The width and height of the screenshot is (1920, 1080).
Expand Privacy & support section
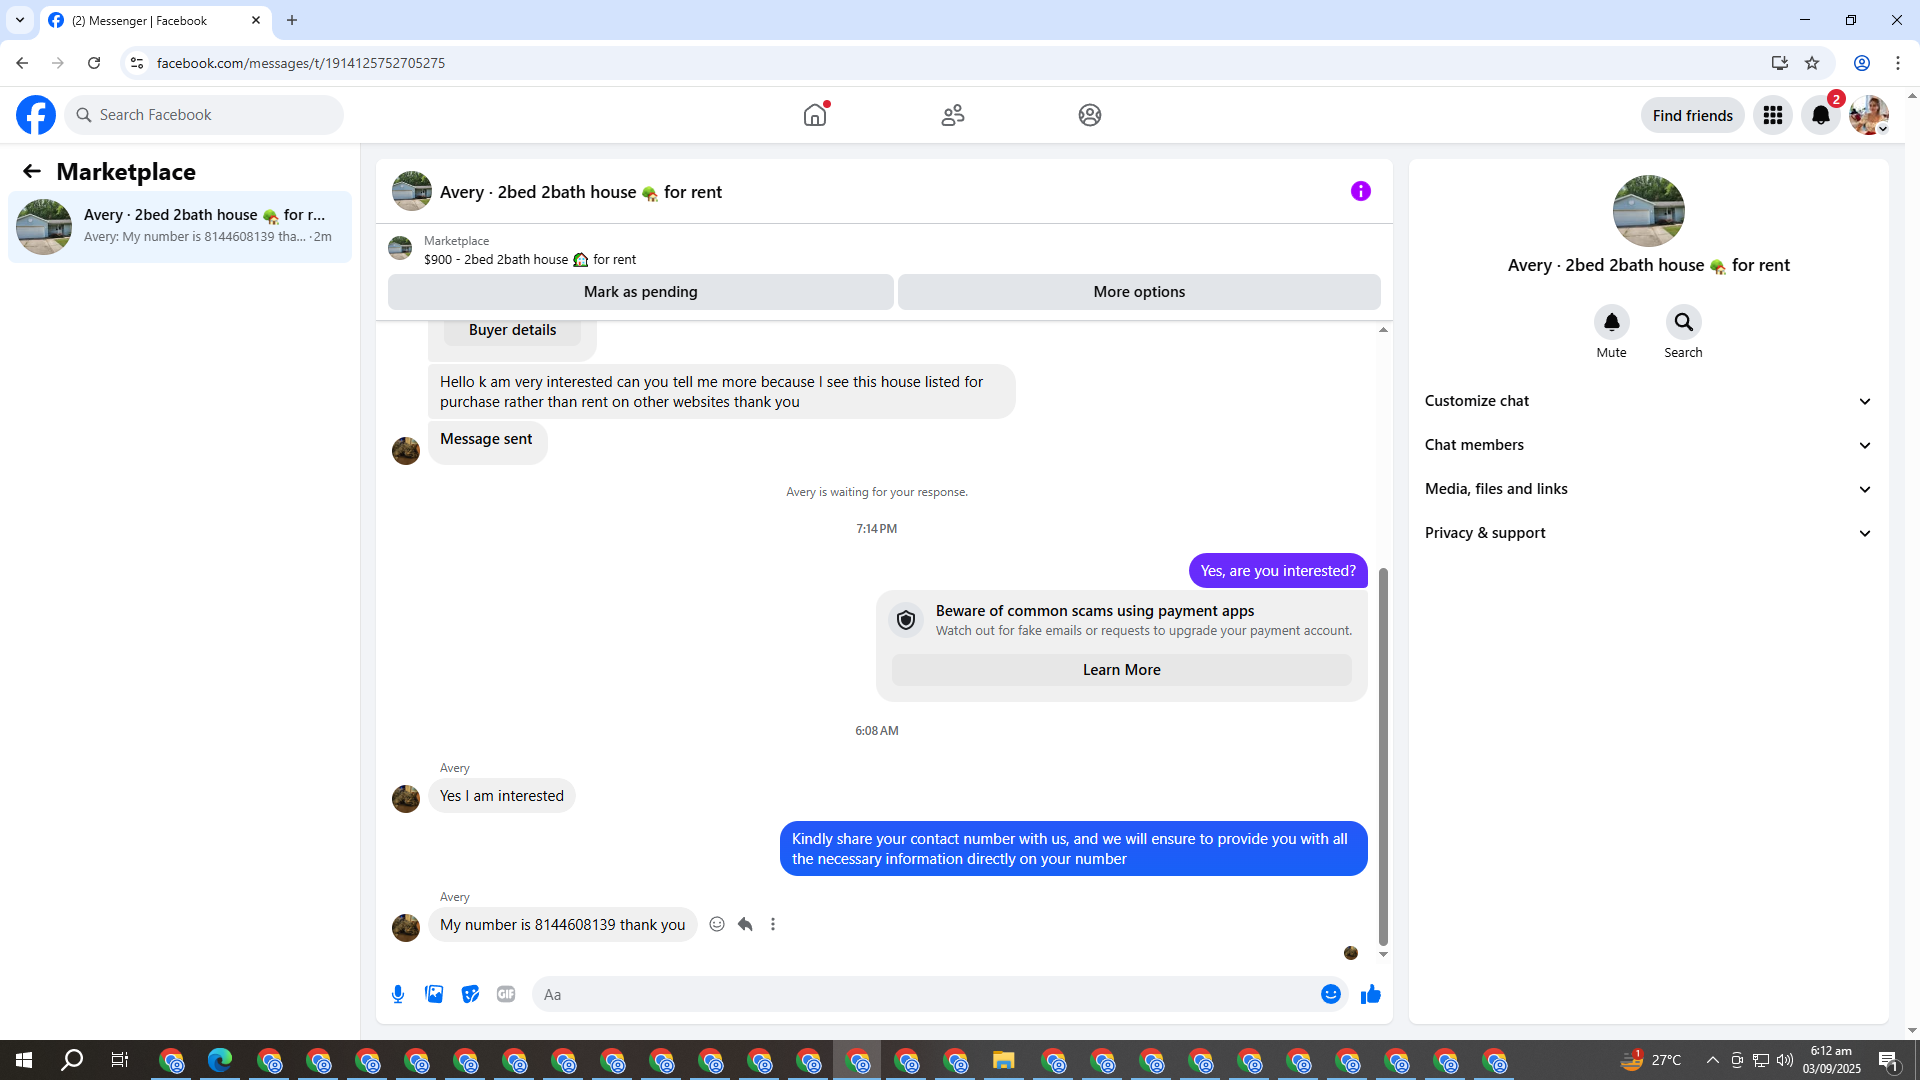[x=1649, y=533]
